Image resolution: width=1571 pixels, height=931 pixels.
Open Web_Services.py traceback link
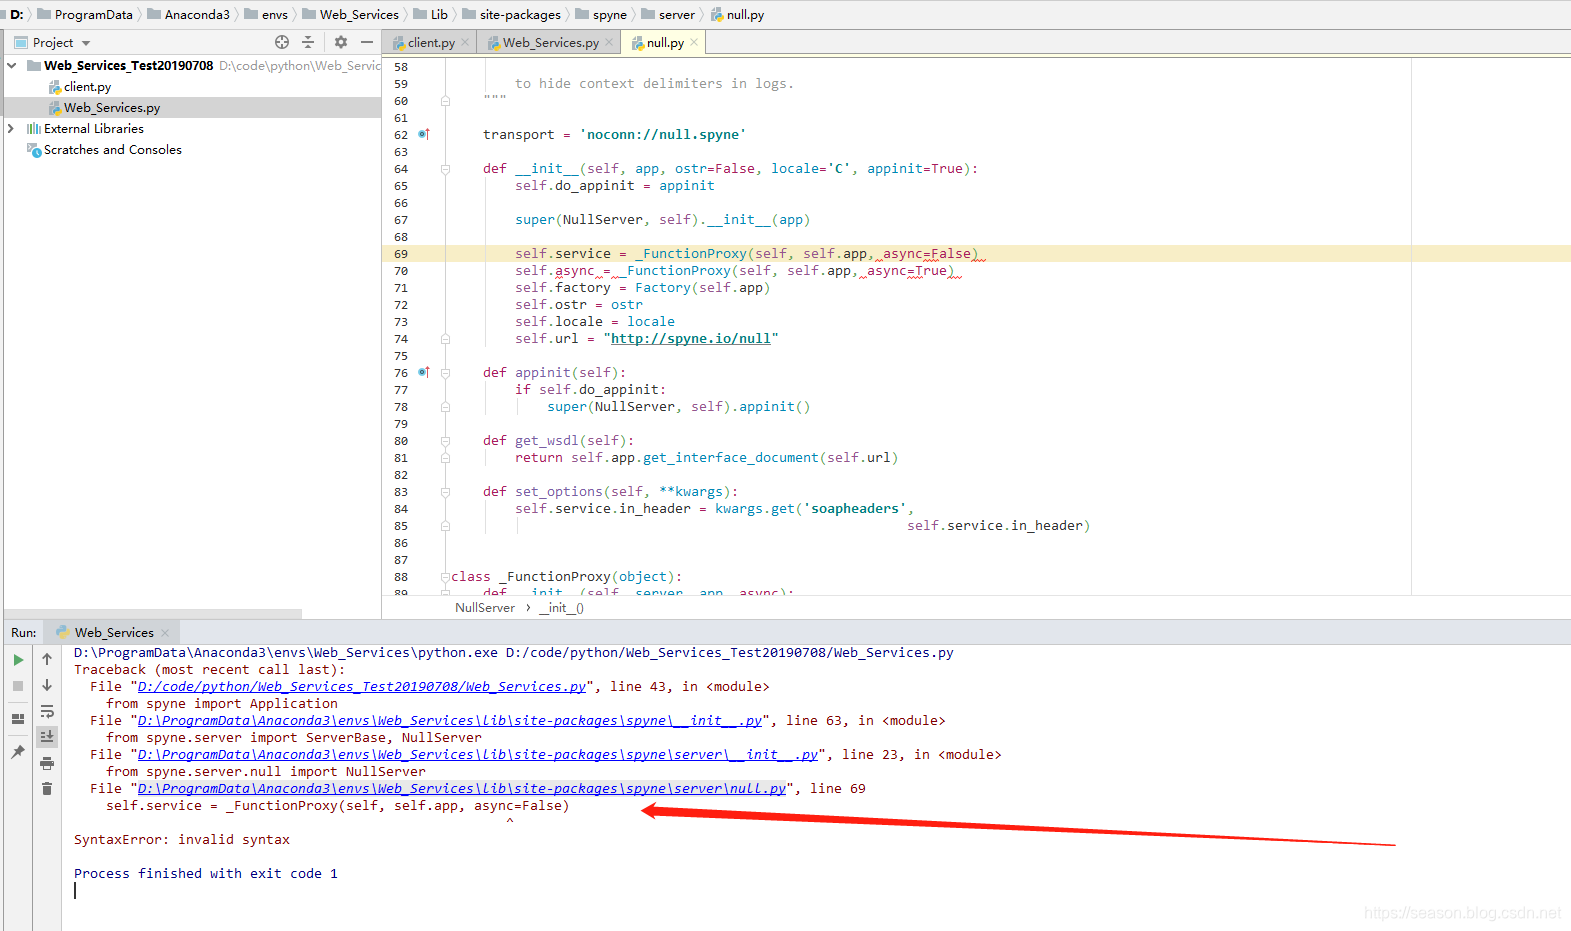coord(361,687)
